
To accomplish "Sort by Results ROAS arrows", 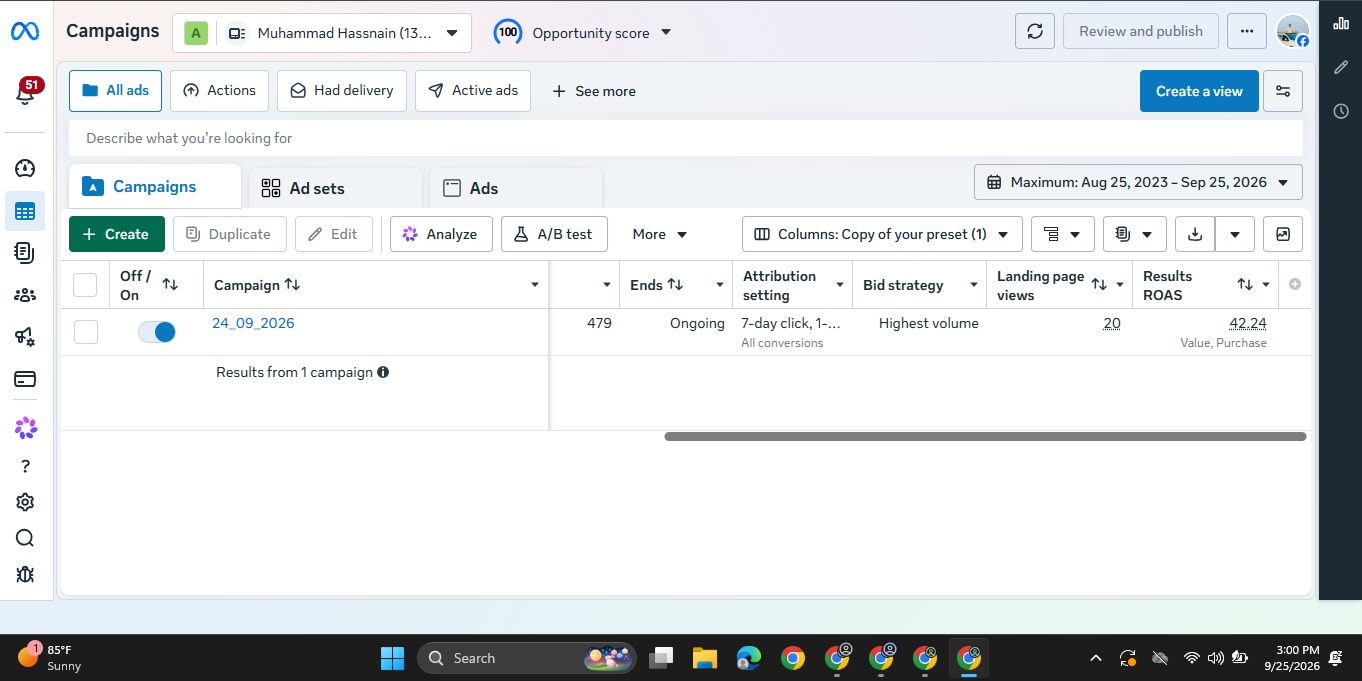I will (1245, 285).
